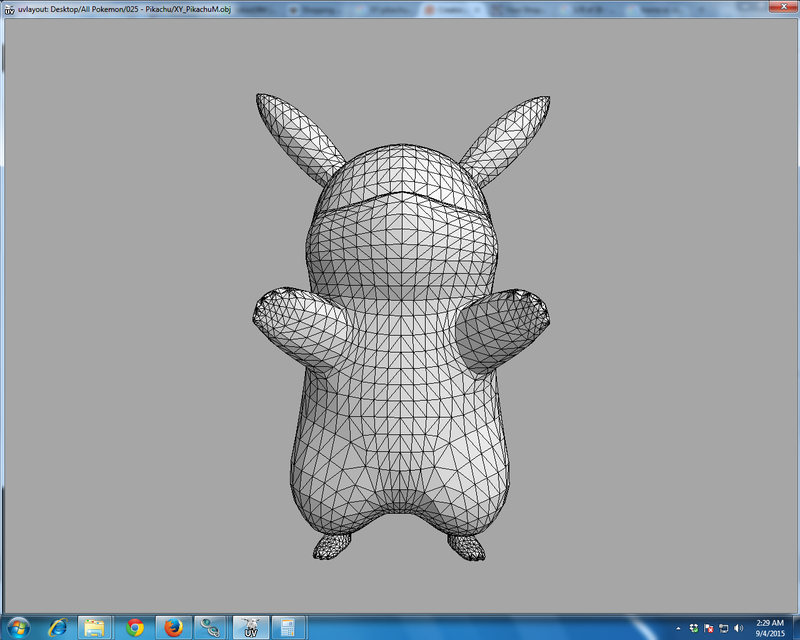The image size is (800, 640).
Task: Open Google Chrome from the taskbar
Action: pyautogui.click(x=135, y=627)
